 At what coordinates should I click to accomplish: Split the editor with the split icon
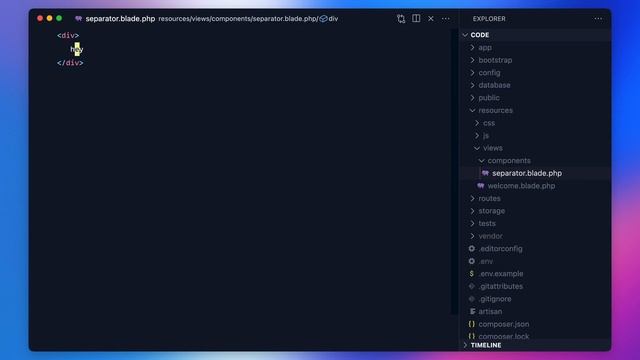click(x=416, y=18)
